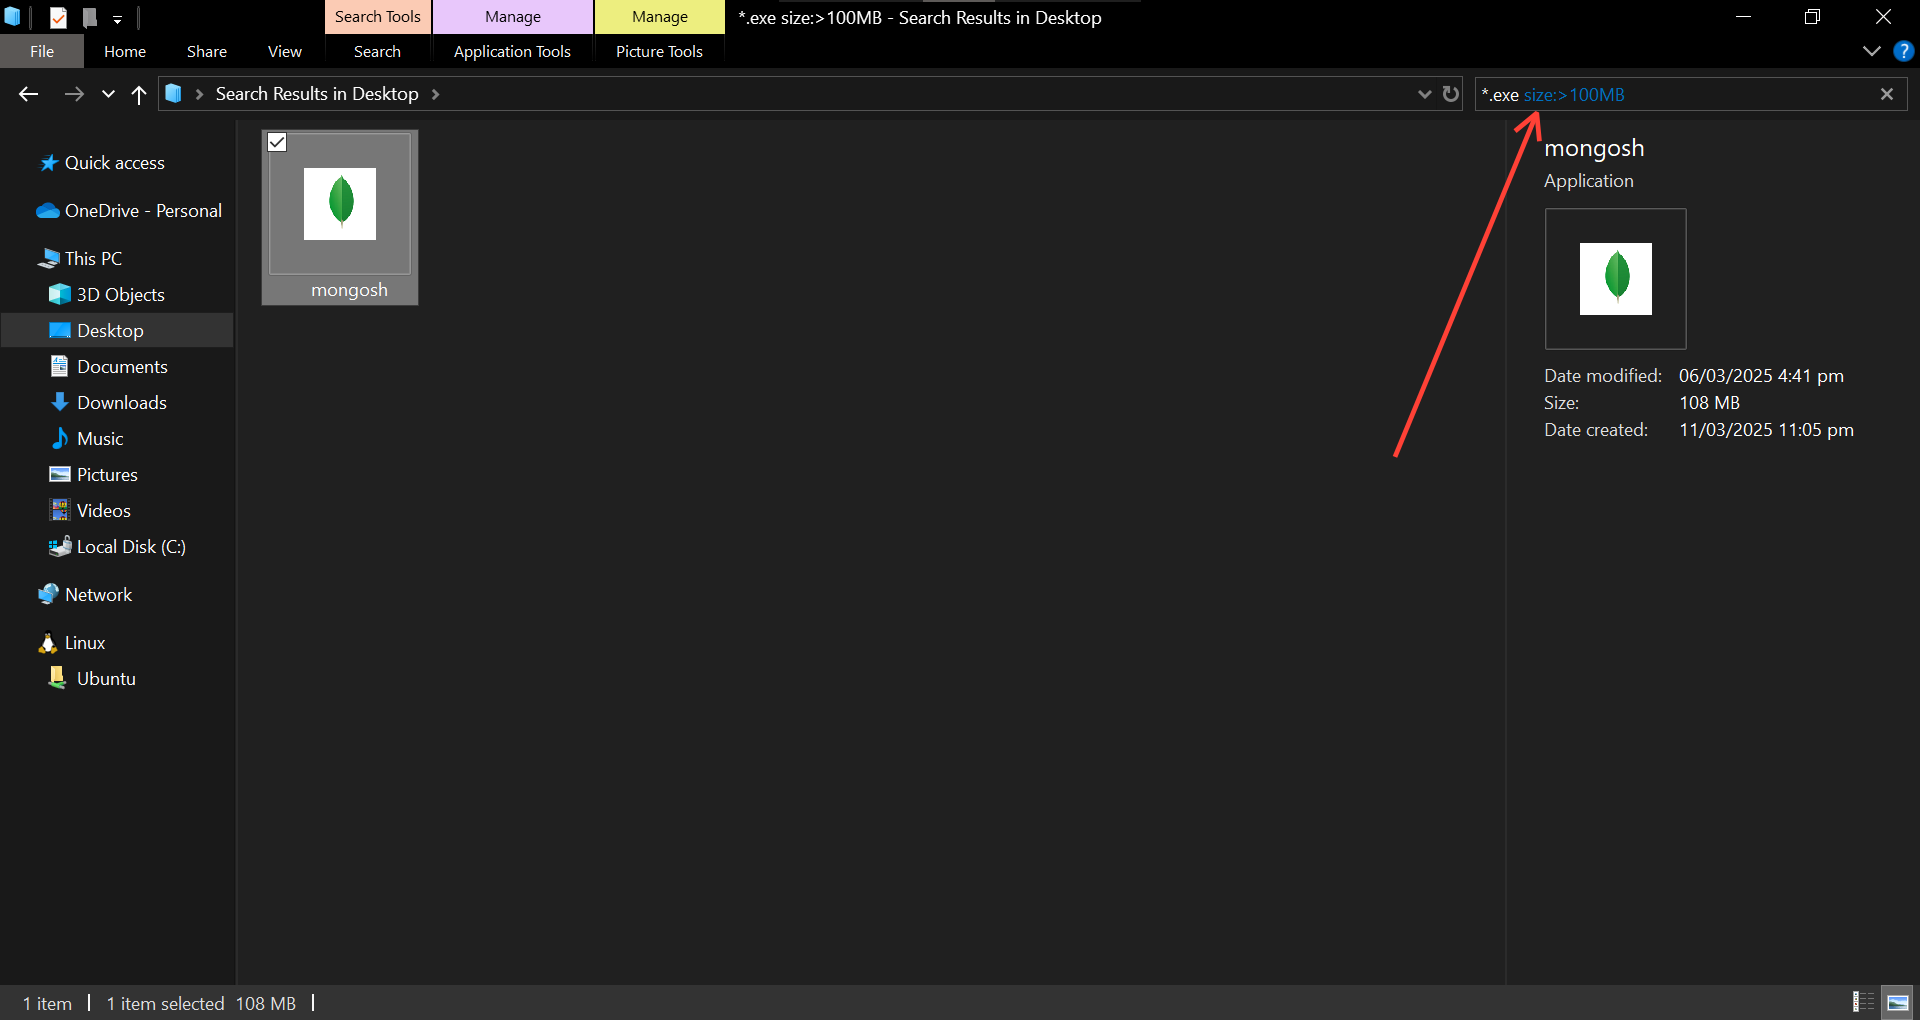Image resolution: width=1920 pixels, height=1020 pixels.
Task: Click the Date modified value in details pane
Action: (x=1761, y=376)
